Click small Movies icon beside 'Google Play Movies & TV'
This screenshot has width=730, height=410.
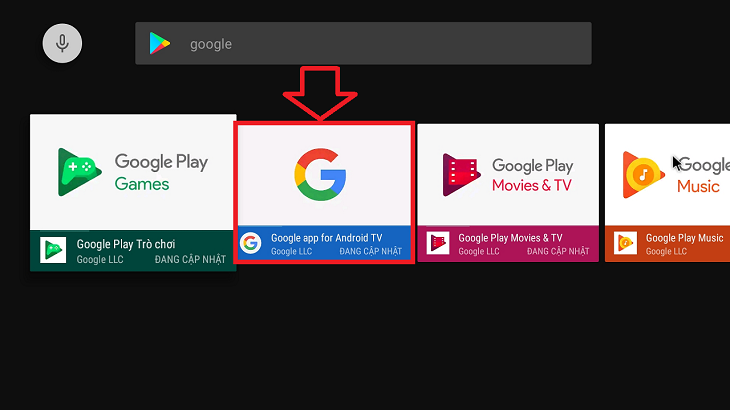438,243
